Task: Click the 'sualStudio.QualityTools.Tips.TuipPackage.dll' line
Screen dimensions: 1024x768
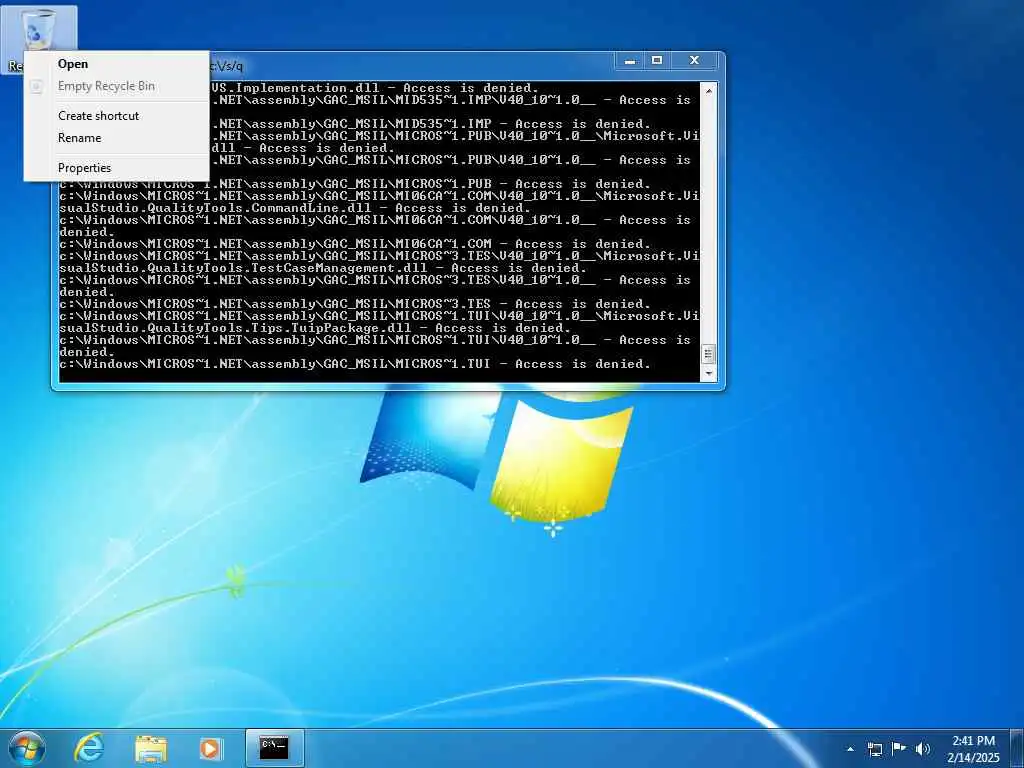Action: tap(315, 328)
